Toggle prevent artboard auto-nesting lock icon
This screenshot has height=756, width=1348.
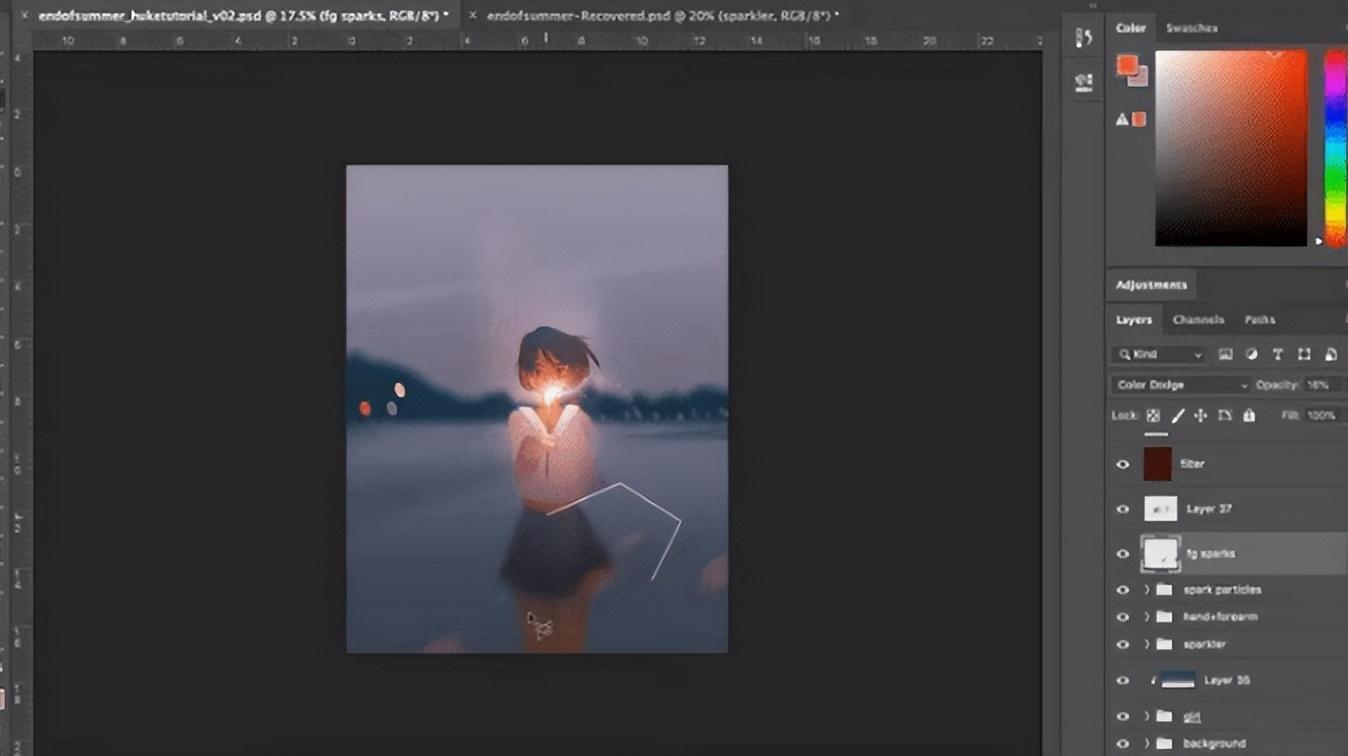[x=1225, y=416]
